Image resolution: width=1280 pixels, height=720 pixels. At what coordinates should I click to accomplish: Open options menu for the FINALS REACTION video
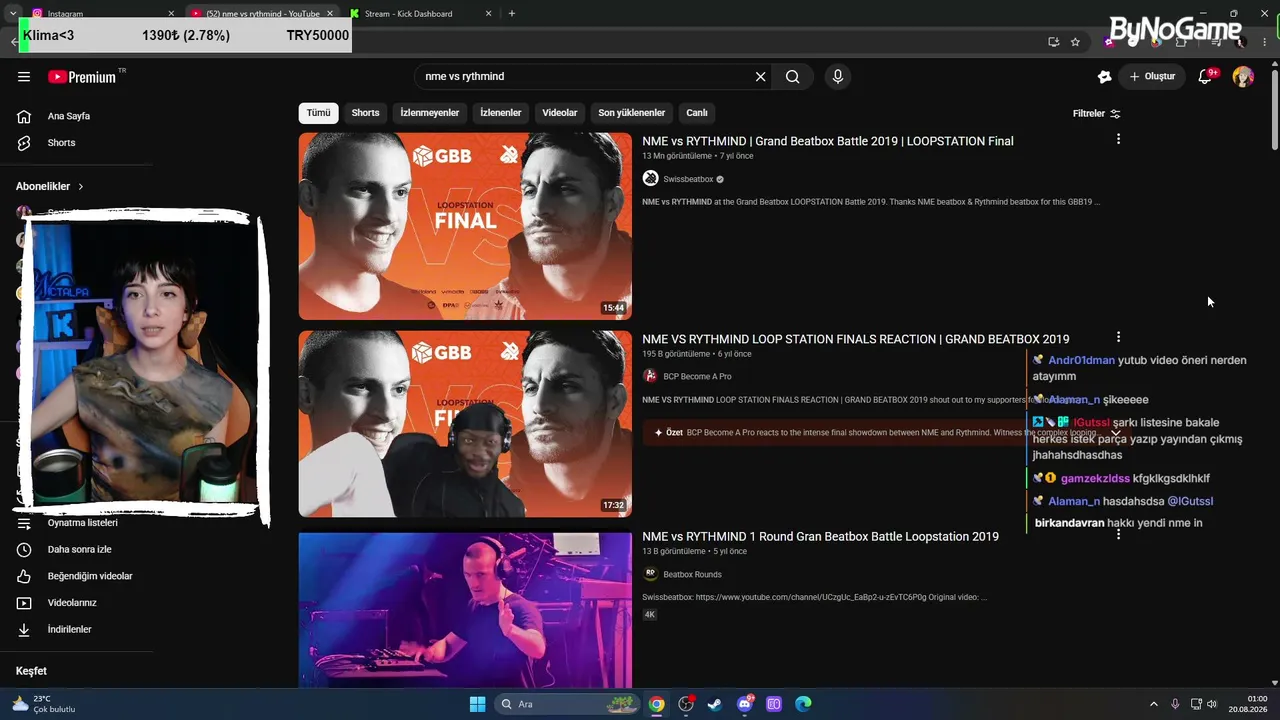[x=1118, y=337]
